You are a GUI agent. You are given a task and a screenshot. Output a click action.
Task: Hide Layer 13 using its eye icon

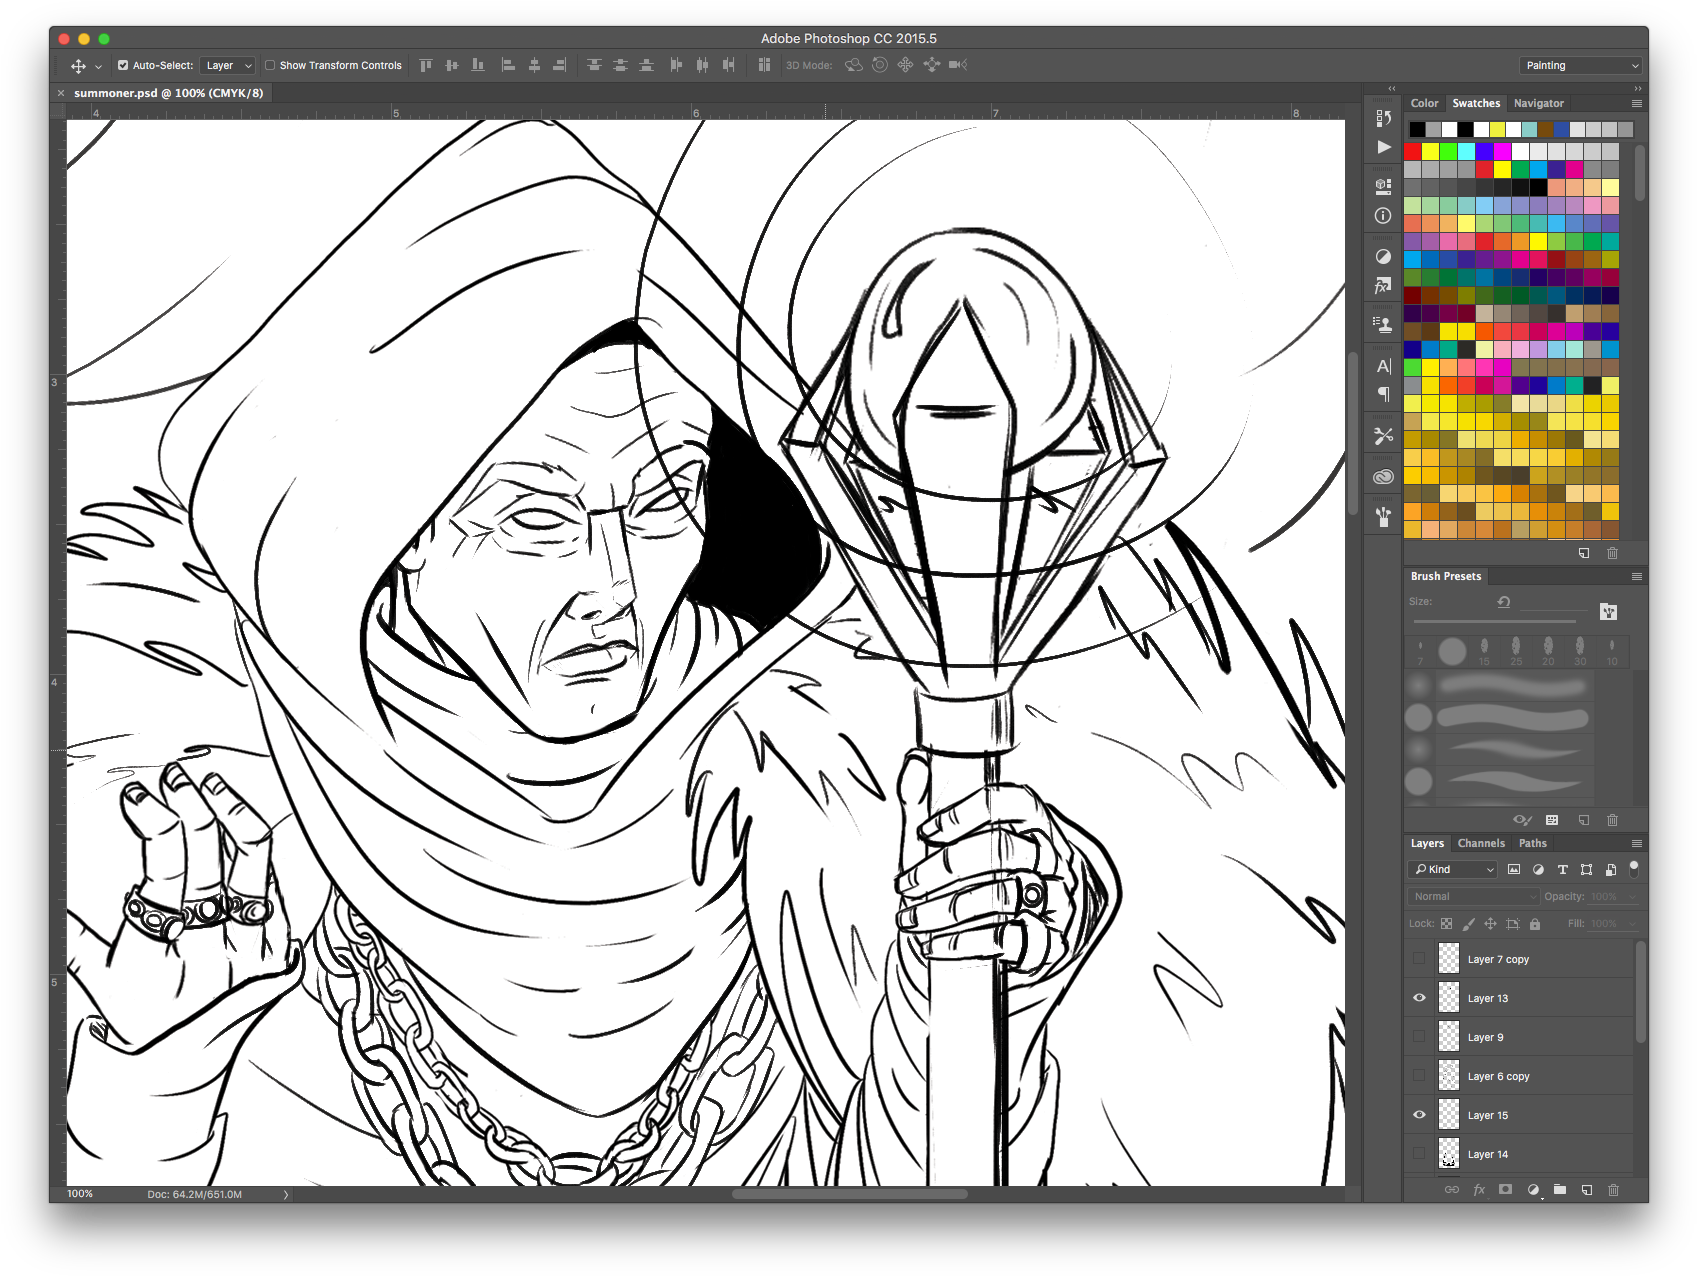point(1419,998)
